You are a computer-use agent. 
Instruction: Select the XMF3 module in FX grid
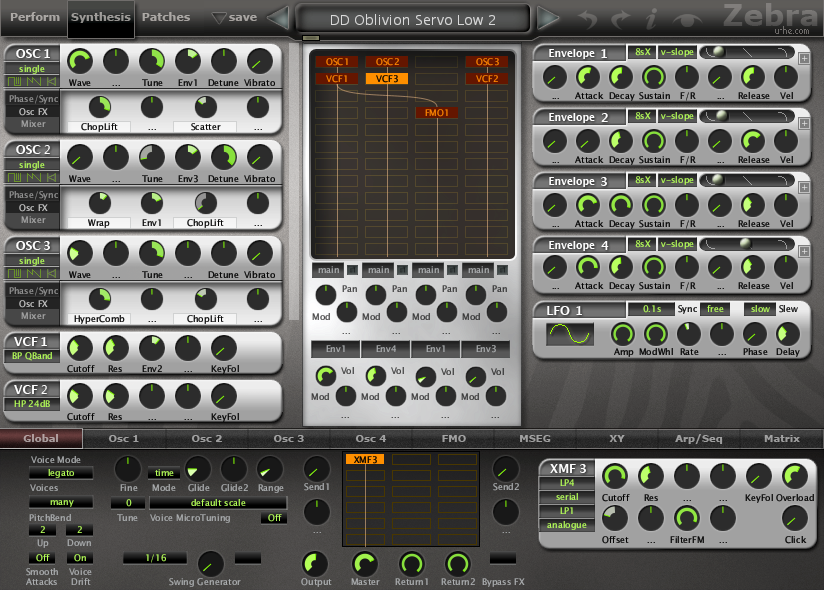[365, 460]
